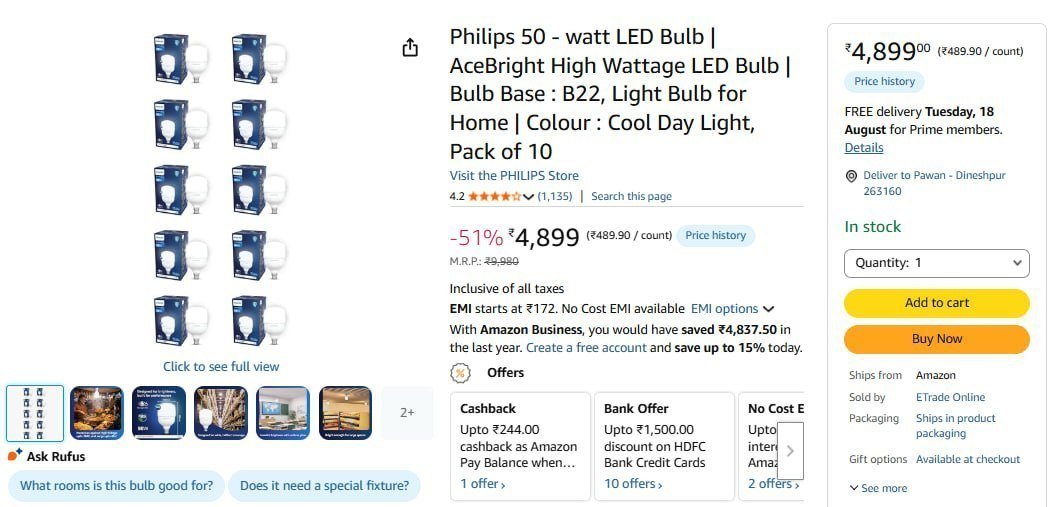This screenshot has width=1053, height=507.
Task: Click ETrade Online seller link
Action: pos(950,397)
